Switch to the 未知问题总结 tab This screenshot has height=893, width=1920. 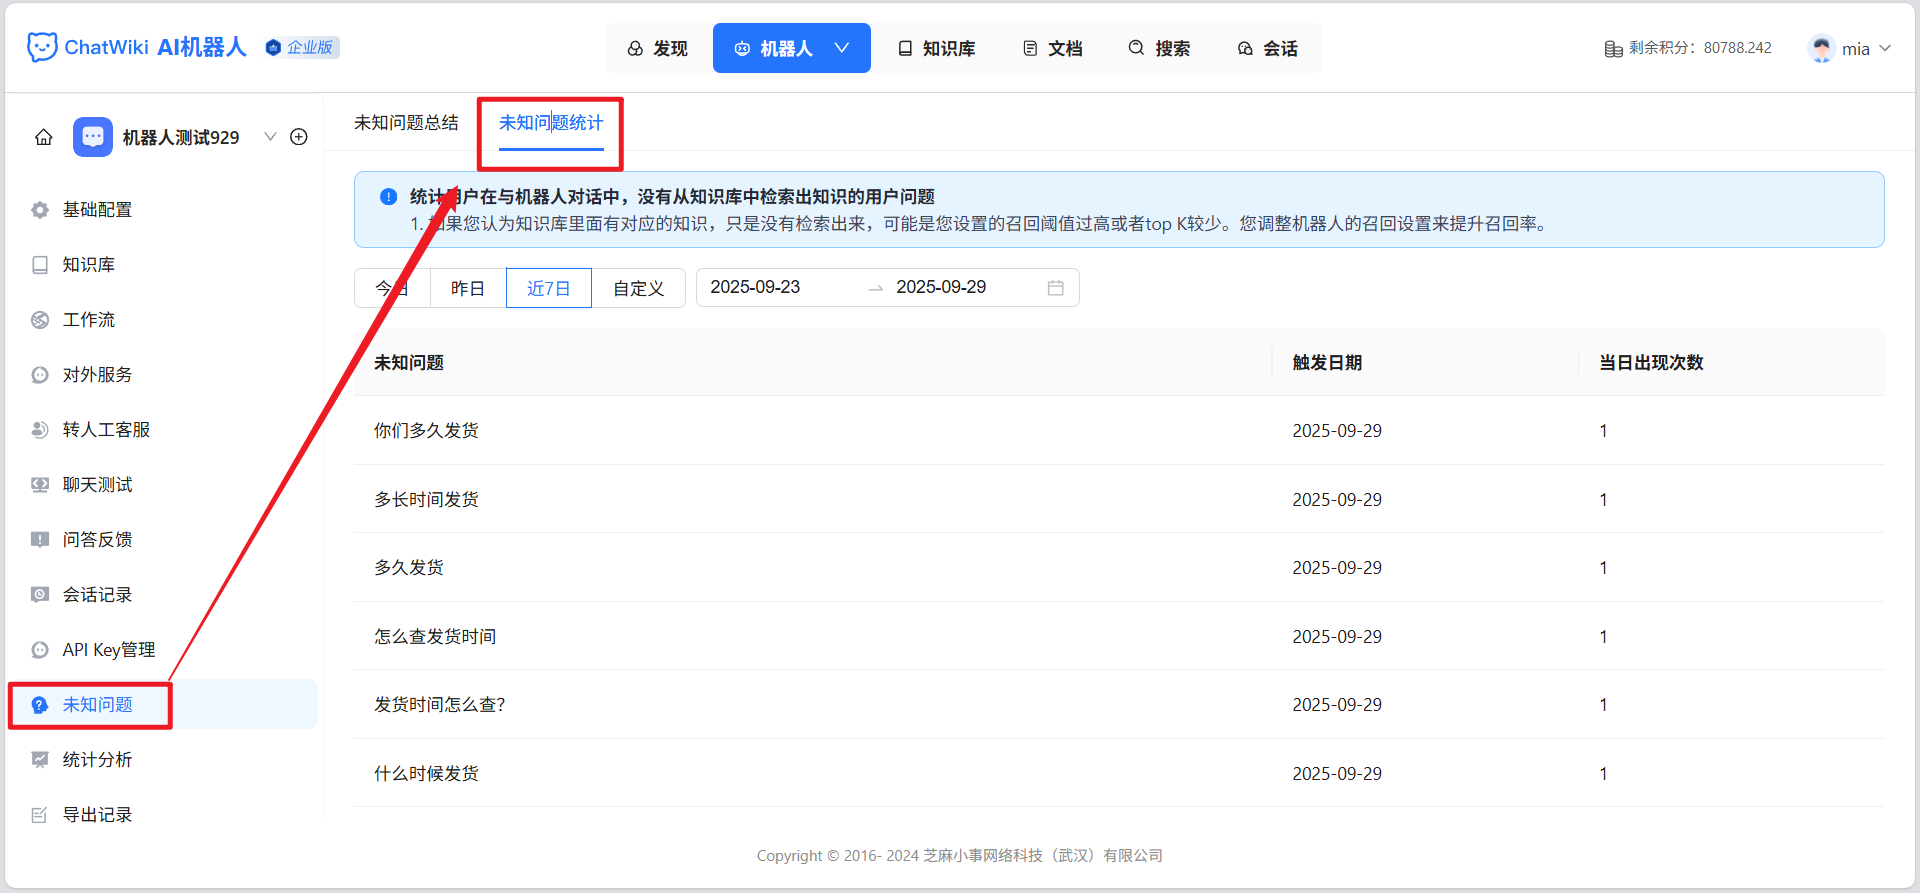point(406,123)
